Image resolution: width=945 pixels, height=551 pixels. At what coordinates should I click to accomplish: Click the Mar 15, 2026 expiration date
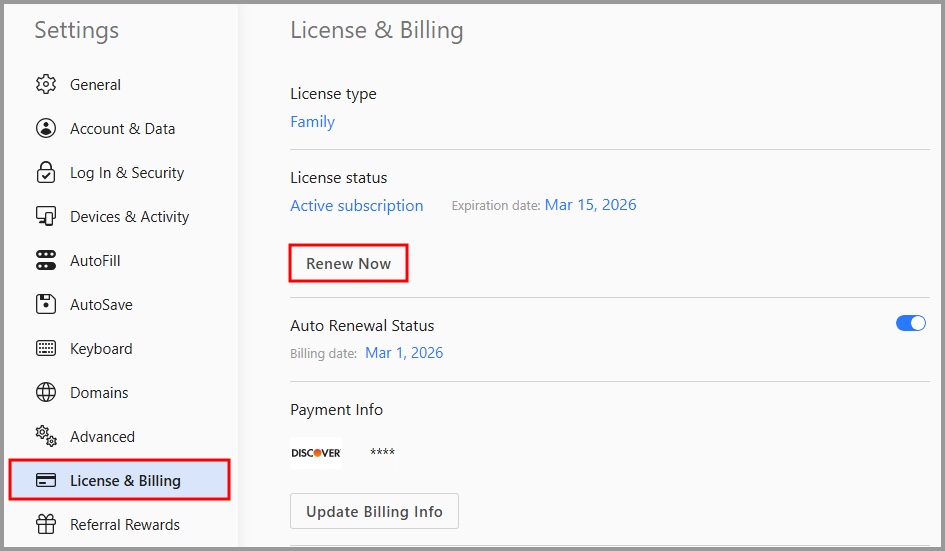[x=591, y=205]
